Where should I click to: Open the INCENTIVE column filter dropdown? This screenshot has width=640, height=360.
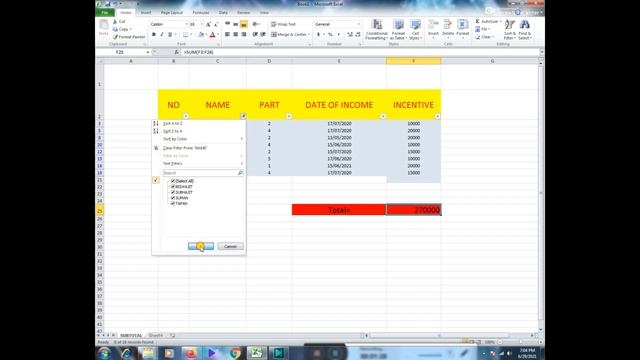pyautogui.click(x=437, y=116)
